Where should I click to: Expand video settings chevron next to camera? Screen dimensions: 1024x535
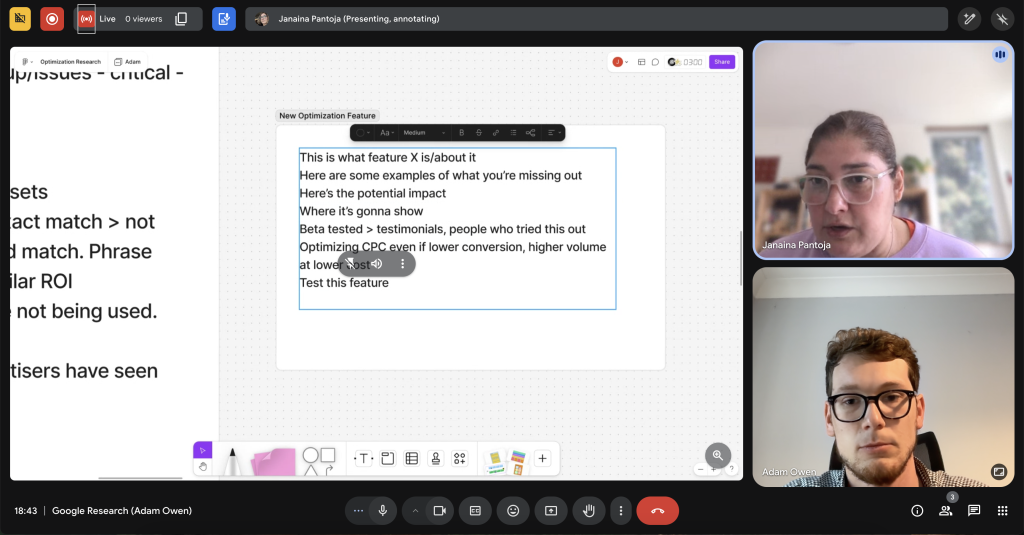[415, 511]
